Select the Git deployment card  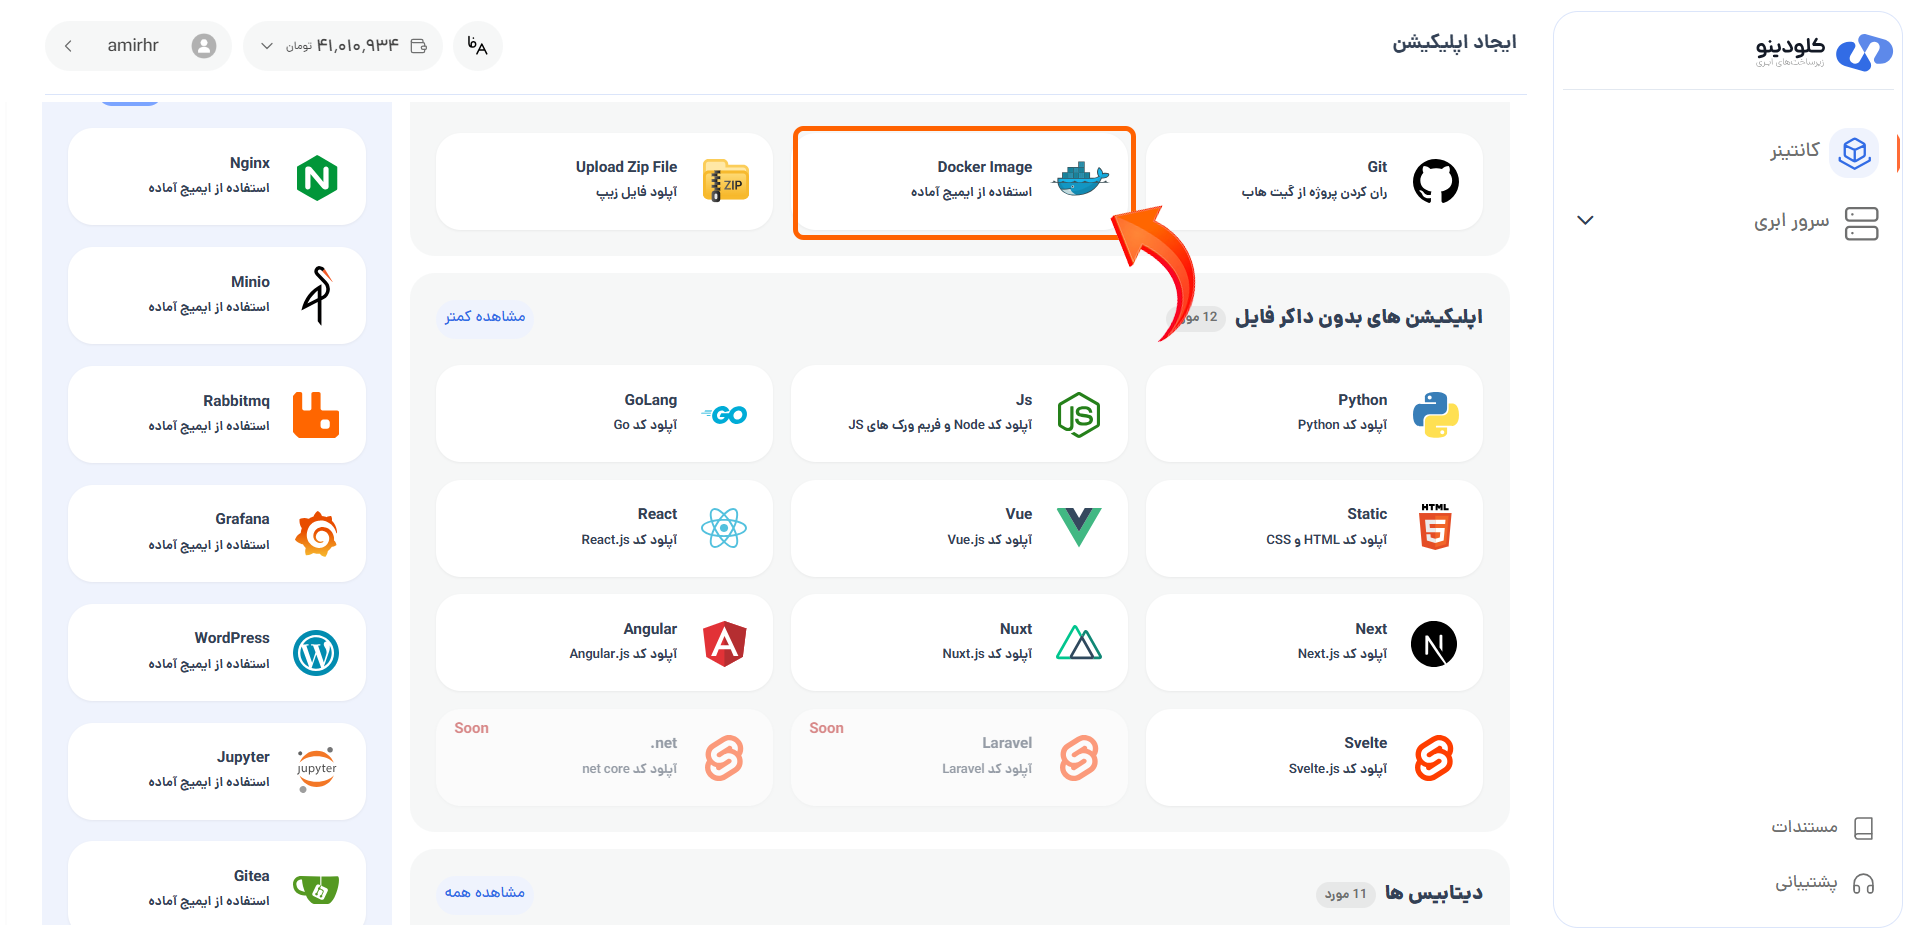1314,182
